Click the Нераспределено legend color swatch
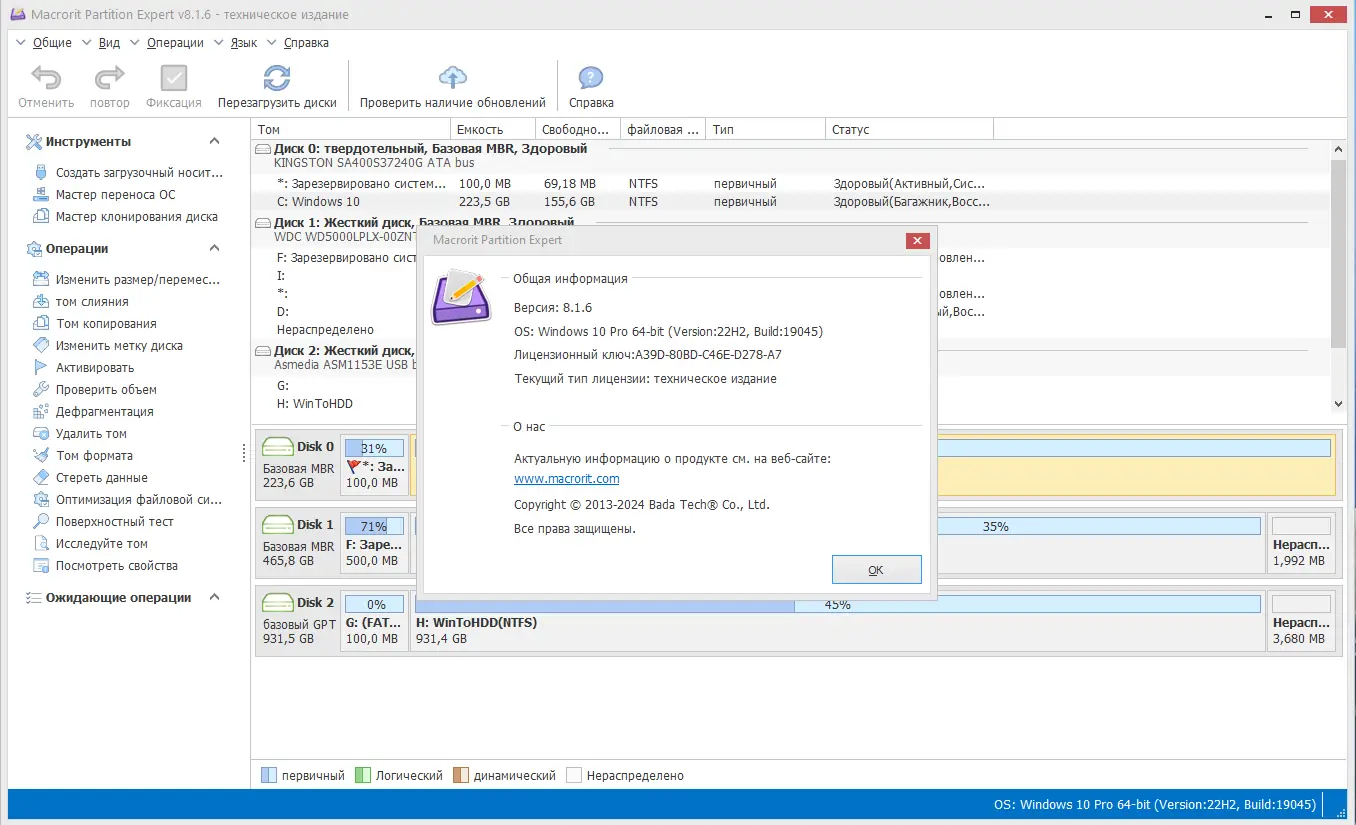 [x=574, y=775]
